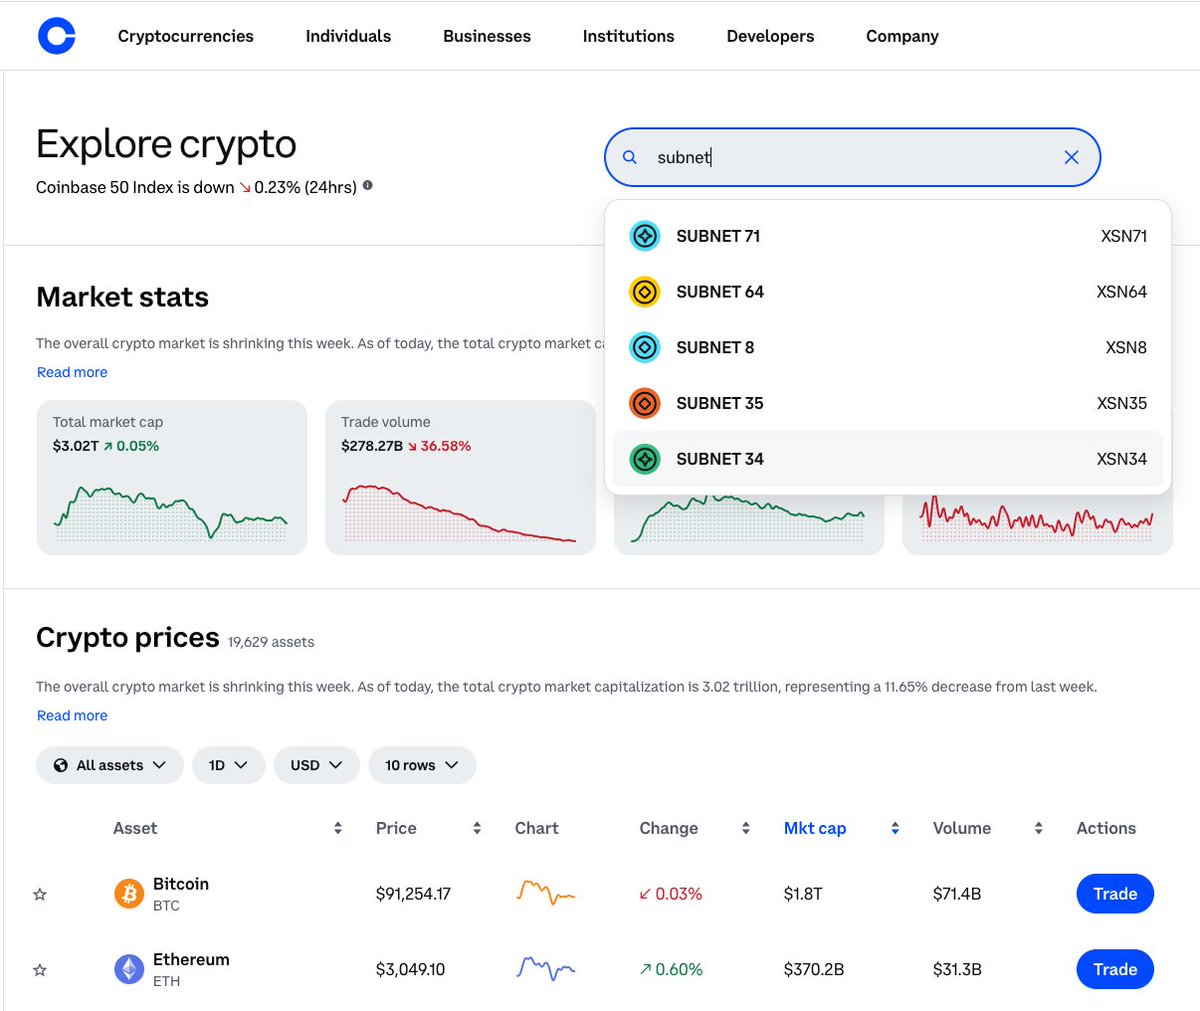Sort by Price column arrows
The width and height of the screenshot is (1200, 1011).
[477, 828]
